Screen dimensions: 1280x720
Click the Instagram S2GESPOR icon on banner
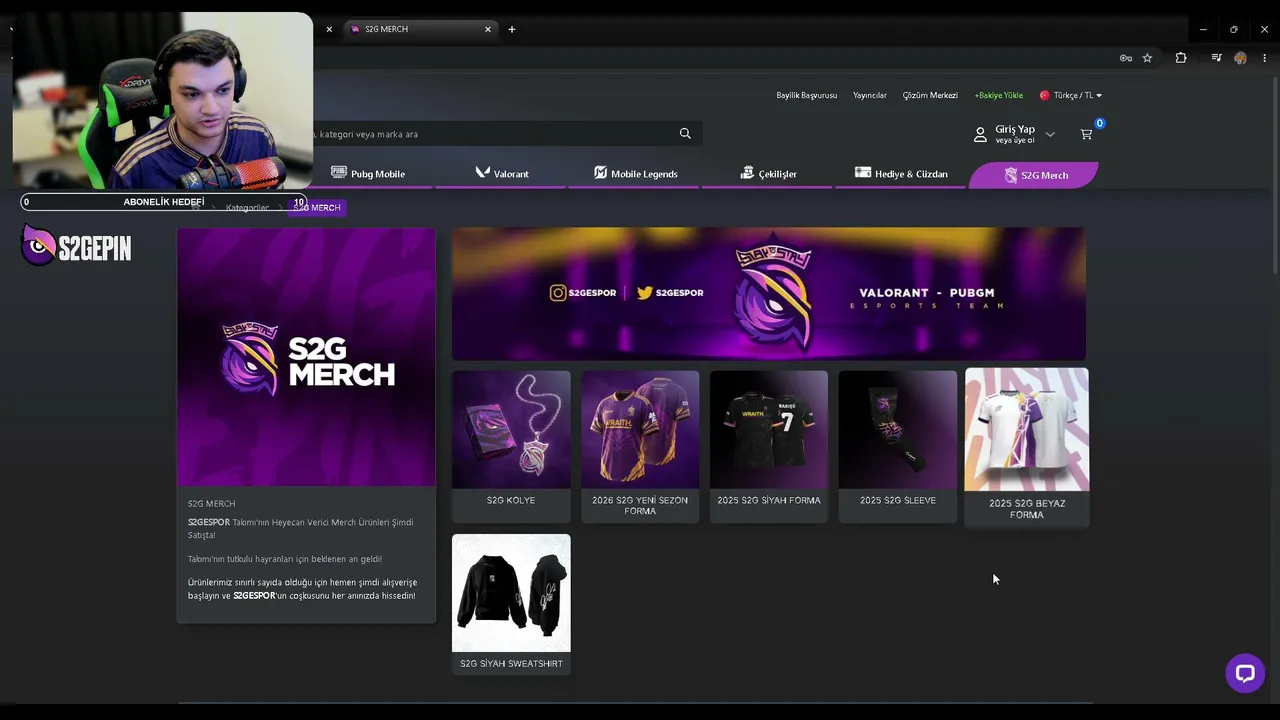(558, 293)
